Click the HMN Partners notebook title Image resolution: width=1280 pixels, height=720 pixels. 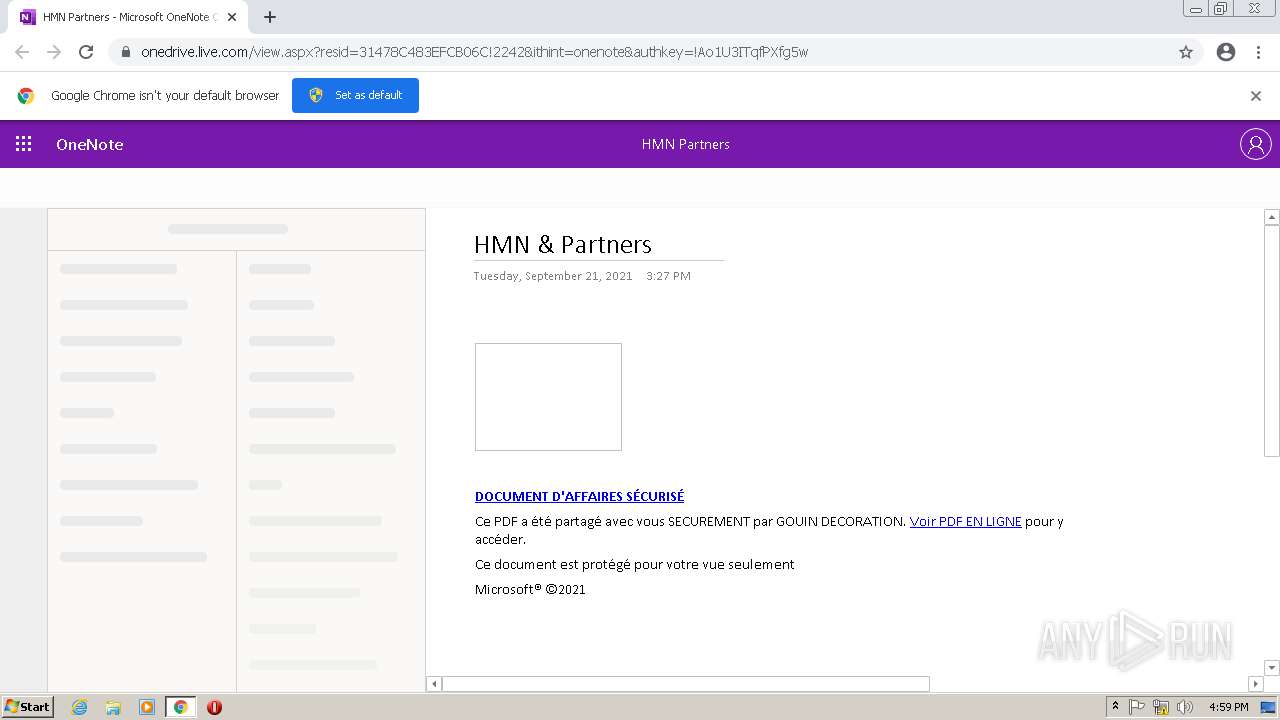(686, 144)
